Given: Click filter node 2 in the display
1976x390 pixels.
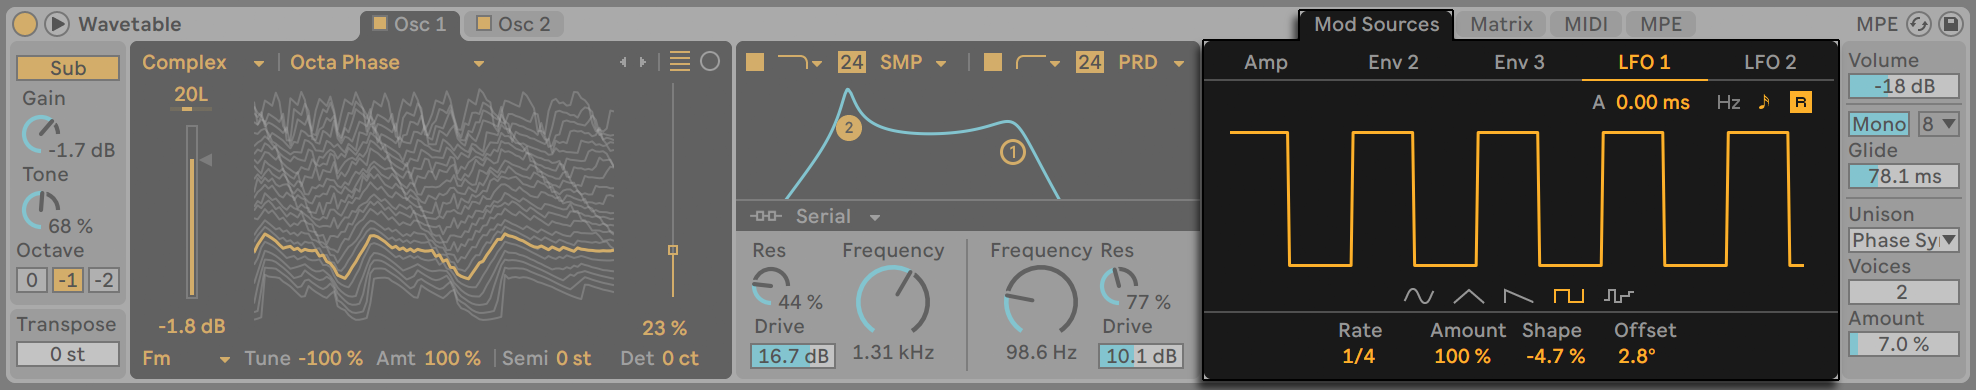Looking at the screenshot, I should coord(849,127).
